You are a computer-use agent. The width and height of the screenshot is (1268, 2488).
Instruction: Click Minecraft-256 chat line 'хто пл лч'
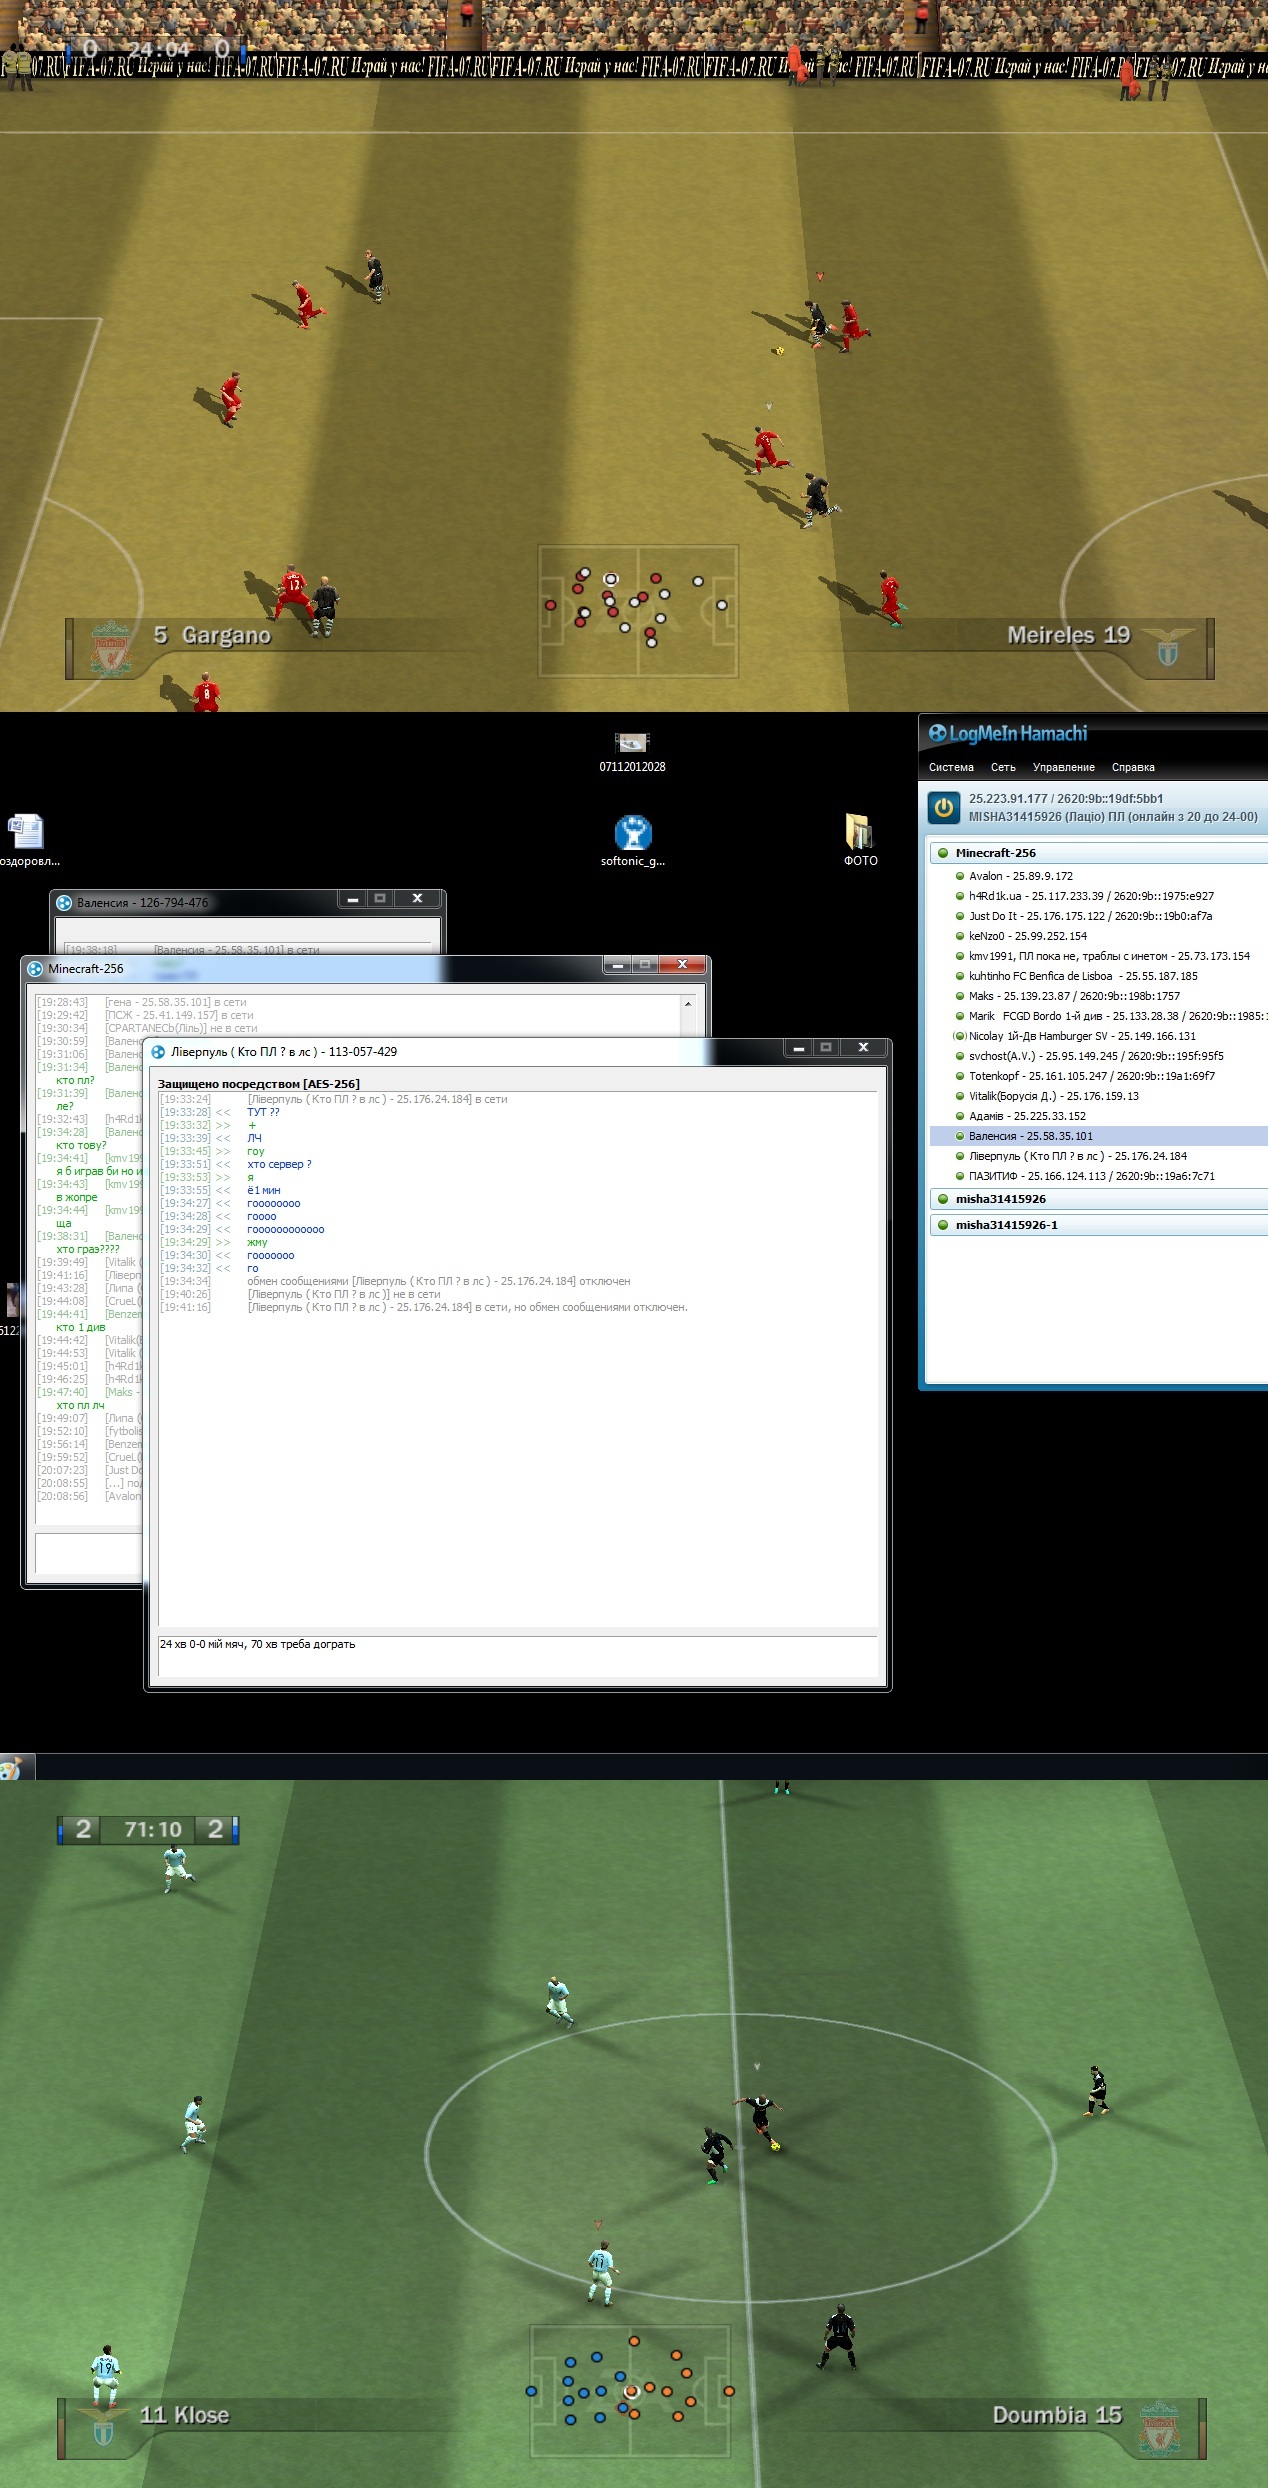tap(80, 1405)
